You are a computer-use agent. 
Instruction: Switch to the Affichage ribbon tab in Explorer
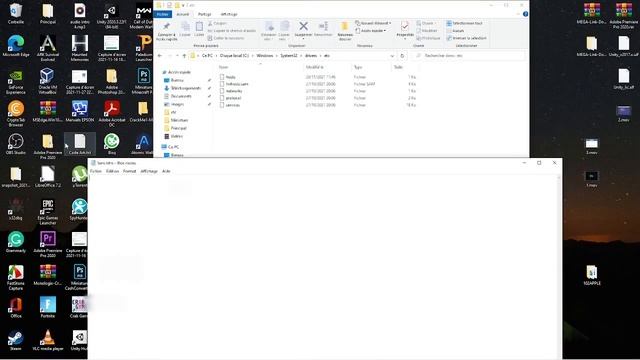229,14
